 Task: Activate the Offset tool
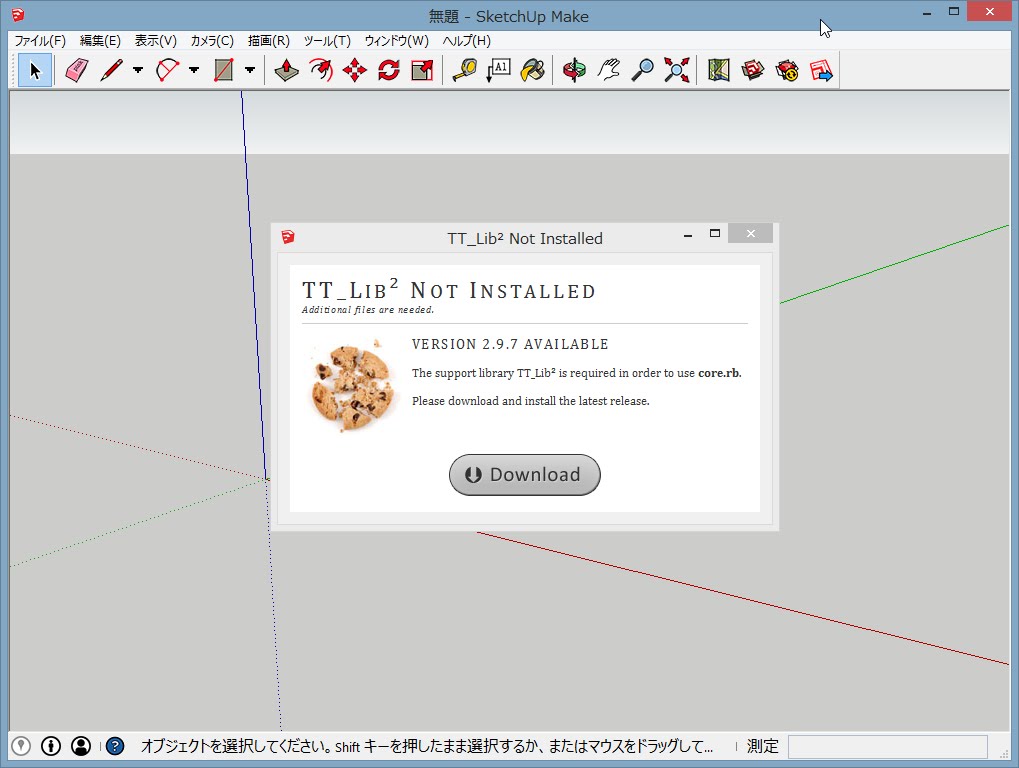321,70
